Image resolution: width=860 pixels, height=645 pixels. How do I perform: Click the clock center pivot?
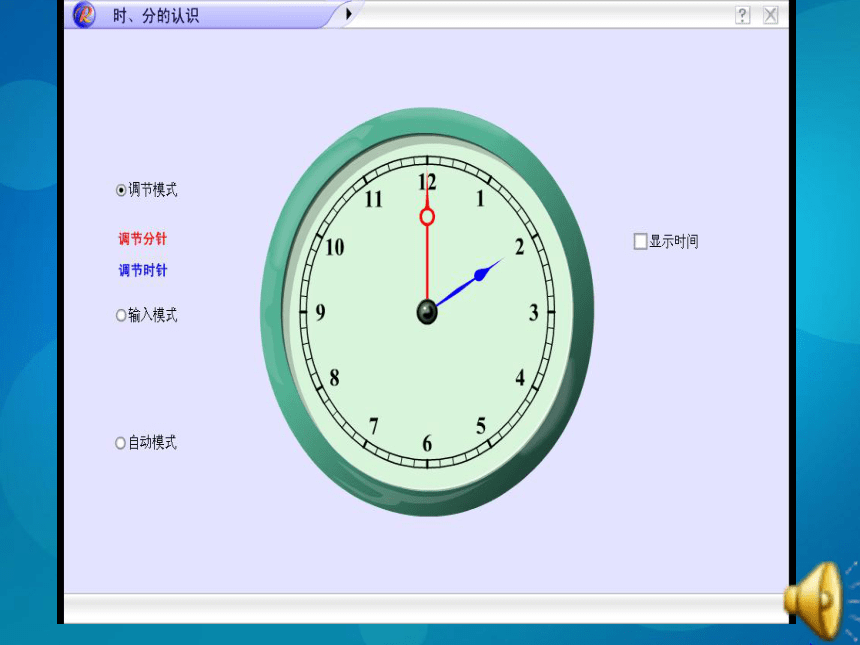(x=427, y=312)
